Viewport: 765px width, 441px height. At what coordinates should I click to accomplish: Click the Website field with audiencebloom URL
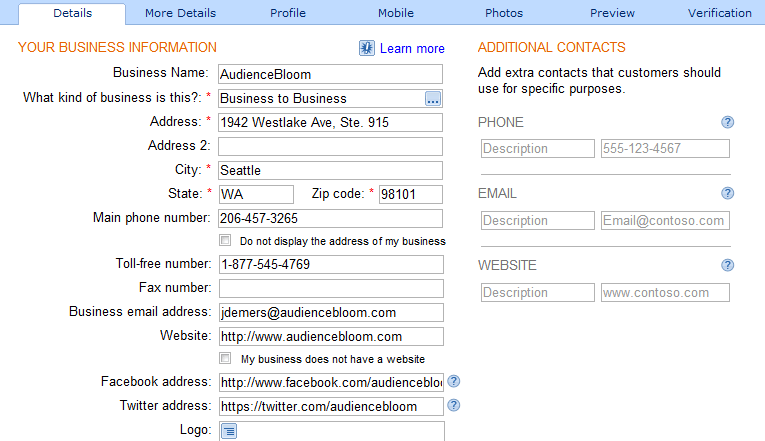331,336
